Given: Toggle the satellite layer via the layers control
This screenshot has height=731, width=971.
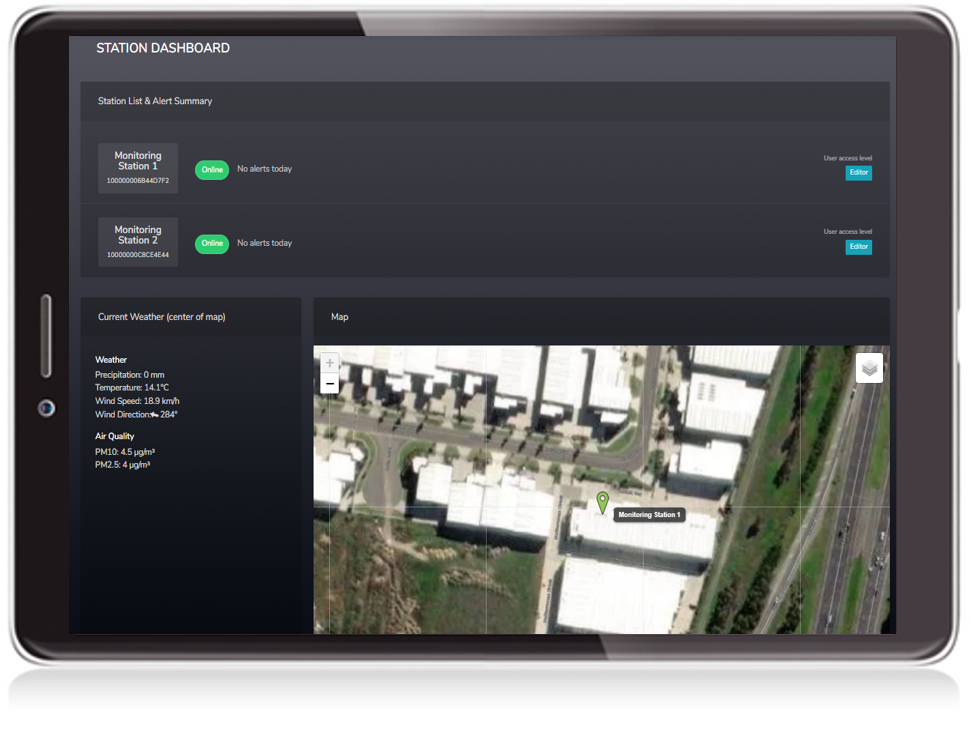Looking at the screenshot, I should 868,367.
